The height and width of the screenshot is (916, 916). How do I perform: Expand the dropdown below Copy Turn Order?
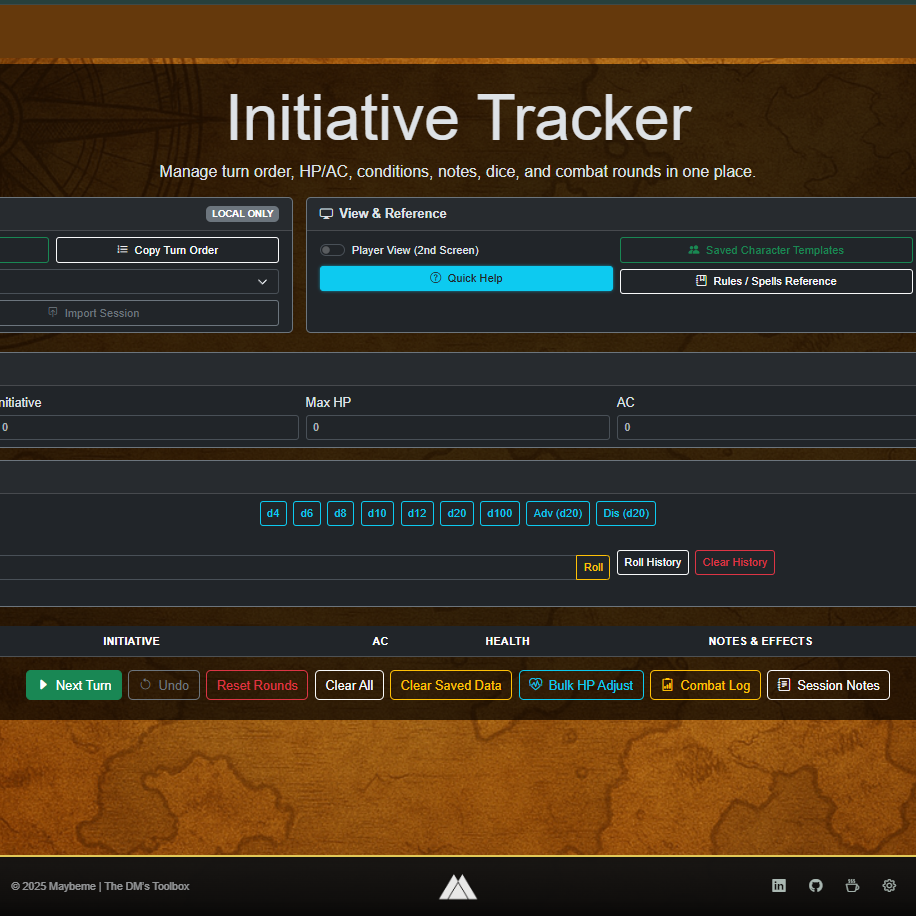(x=139, y=282)
